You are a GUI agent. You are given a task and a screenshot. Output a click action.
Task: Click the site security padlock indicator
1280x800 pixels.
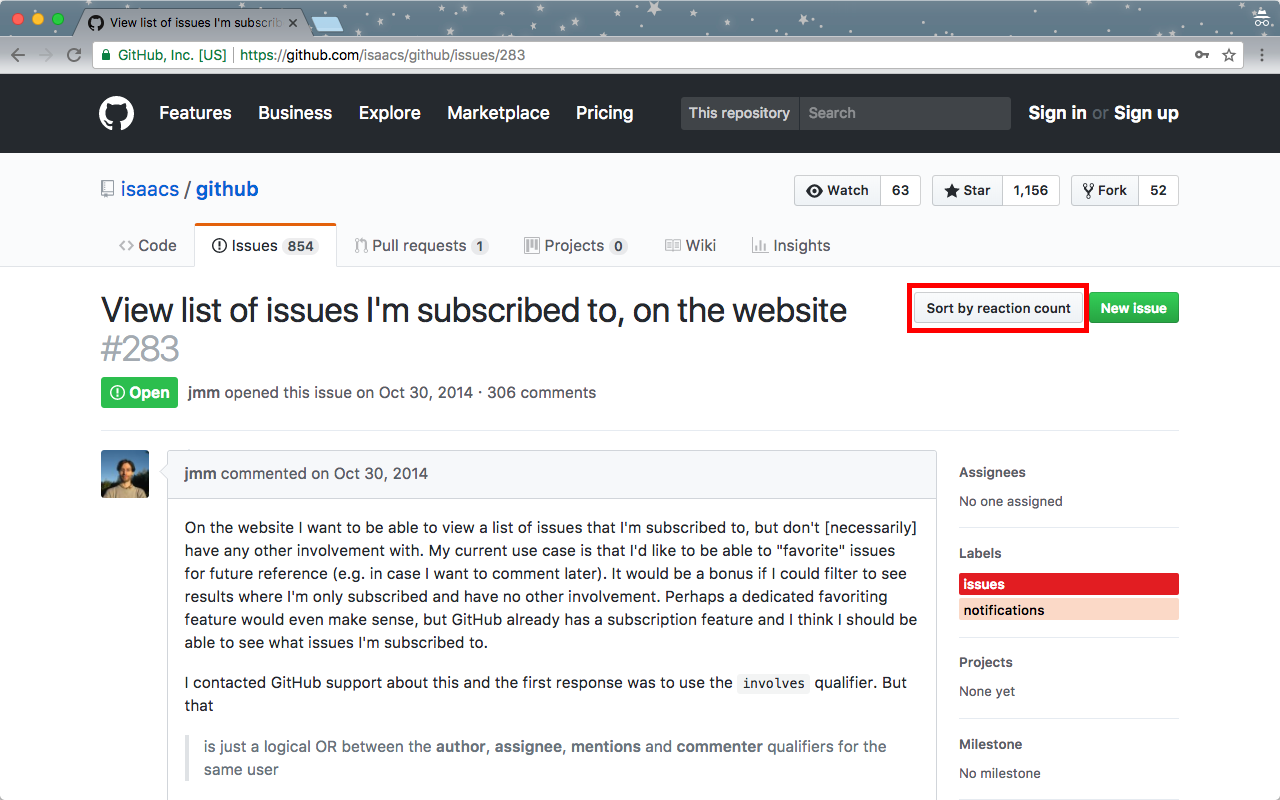point(106,55)
